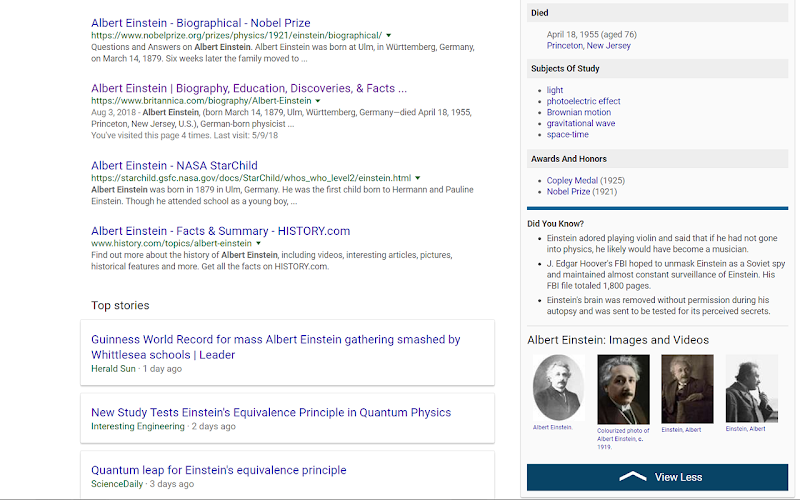Click the 'ScienceDaily' source label
The width and height of the screenshot is (800, 500).
pyautogui.click(x=117, y=484)
